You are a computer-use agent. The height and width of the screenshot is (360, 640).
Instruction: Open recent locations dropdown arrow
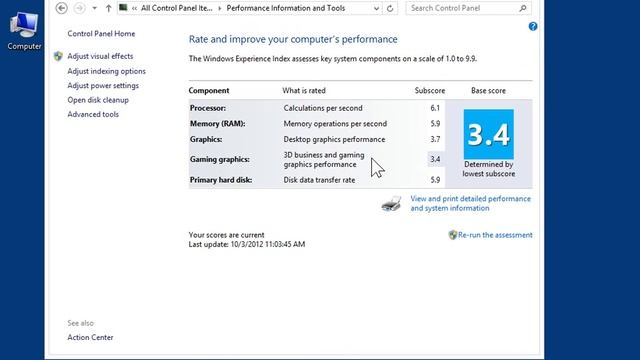[x=94, y=8]
